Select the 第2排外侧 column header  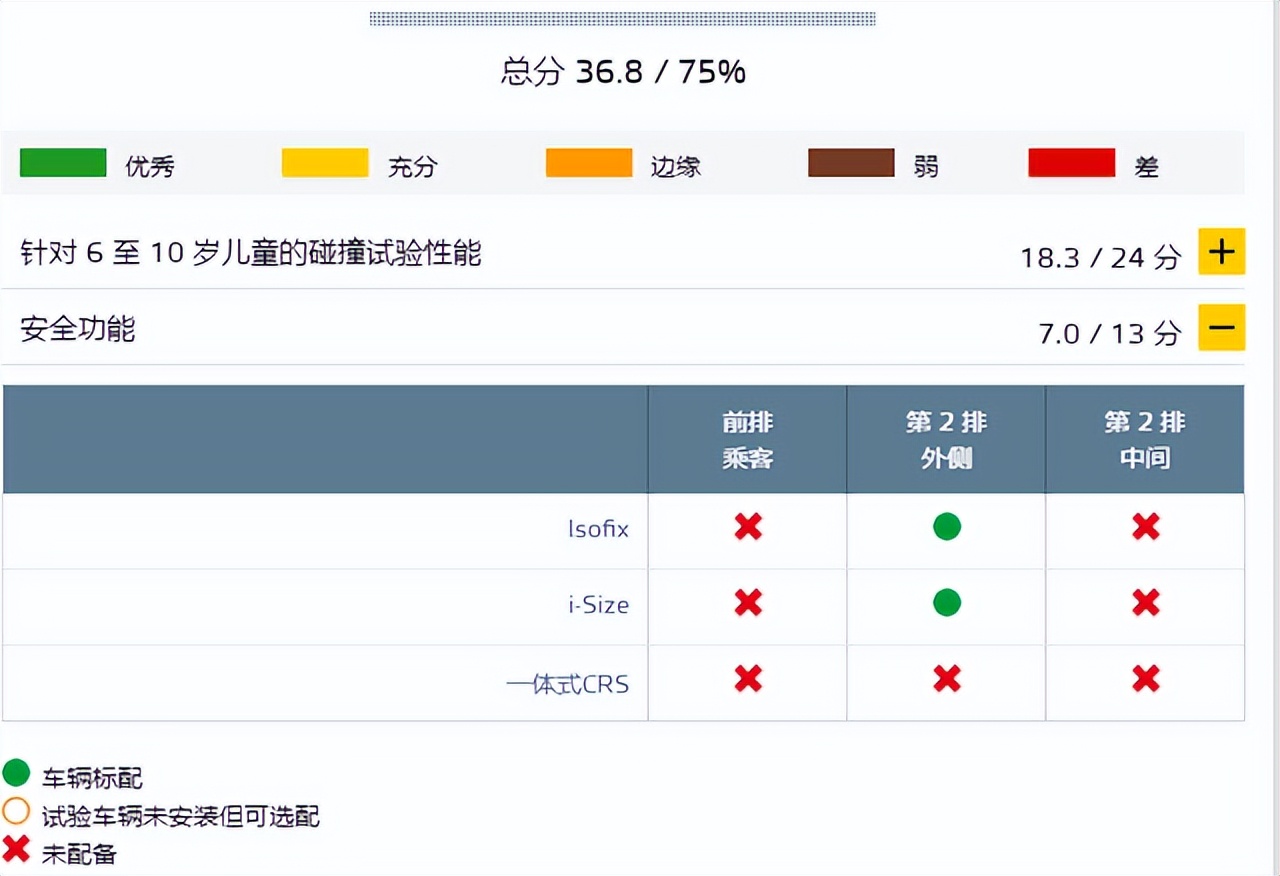click(946, 440)
